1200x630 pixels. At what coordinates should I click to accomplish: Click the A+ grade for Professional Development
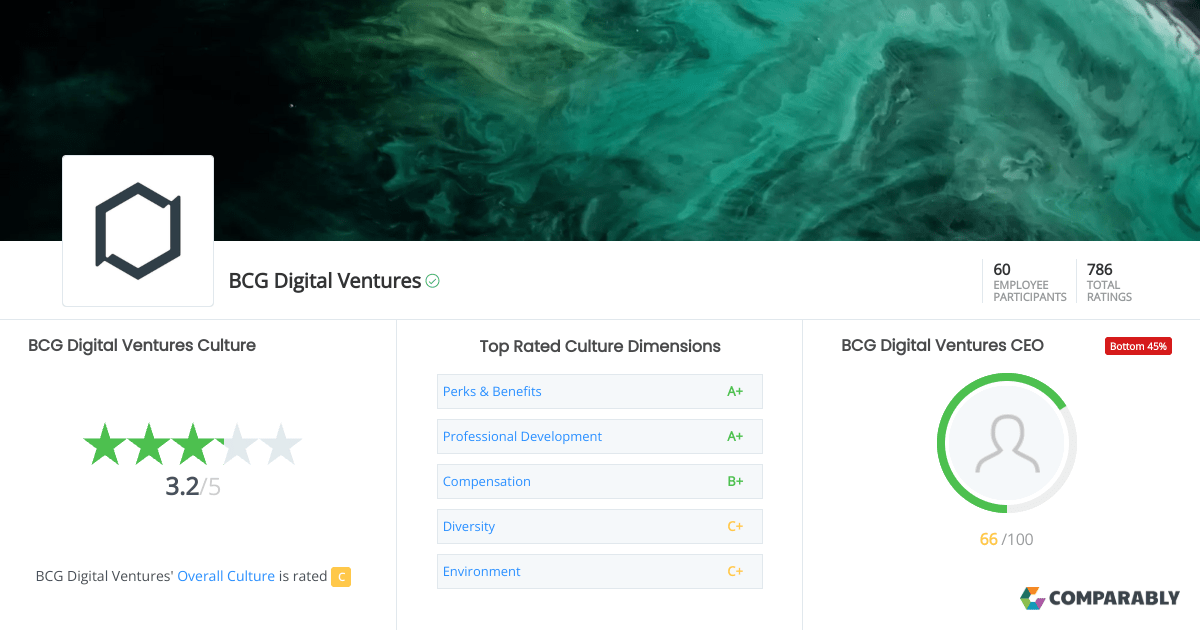(735, 436)
